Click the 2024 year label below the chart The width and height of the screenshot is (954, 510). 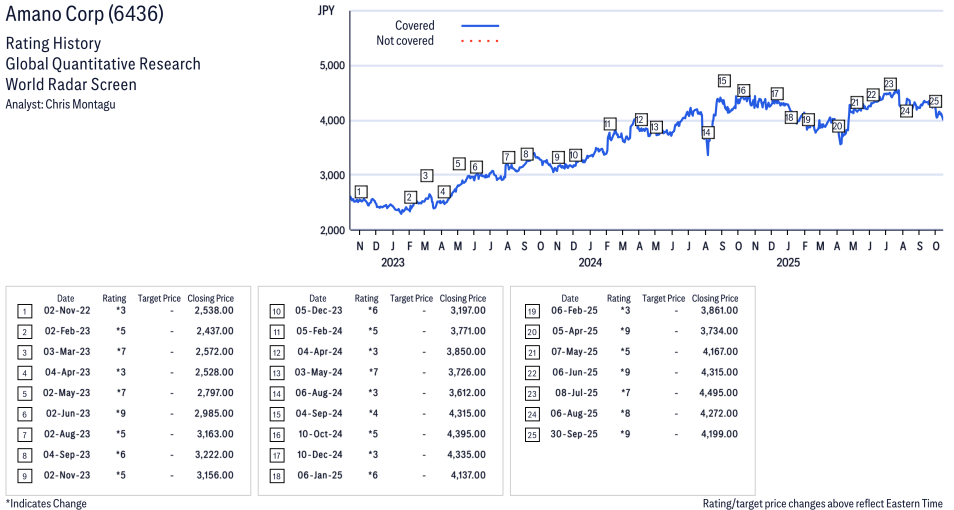point(590,263)
